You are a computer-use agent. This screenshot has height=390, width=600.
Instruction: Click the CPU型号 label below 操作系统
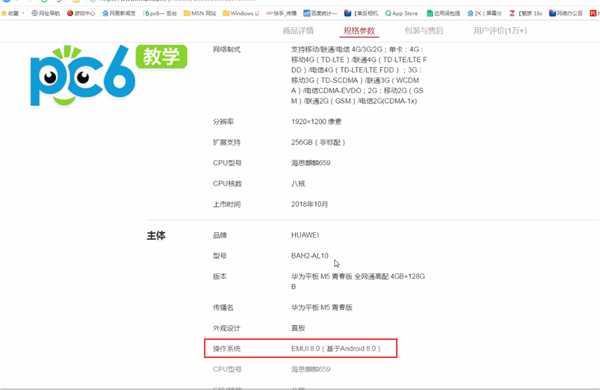227,369
